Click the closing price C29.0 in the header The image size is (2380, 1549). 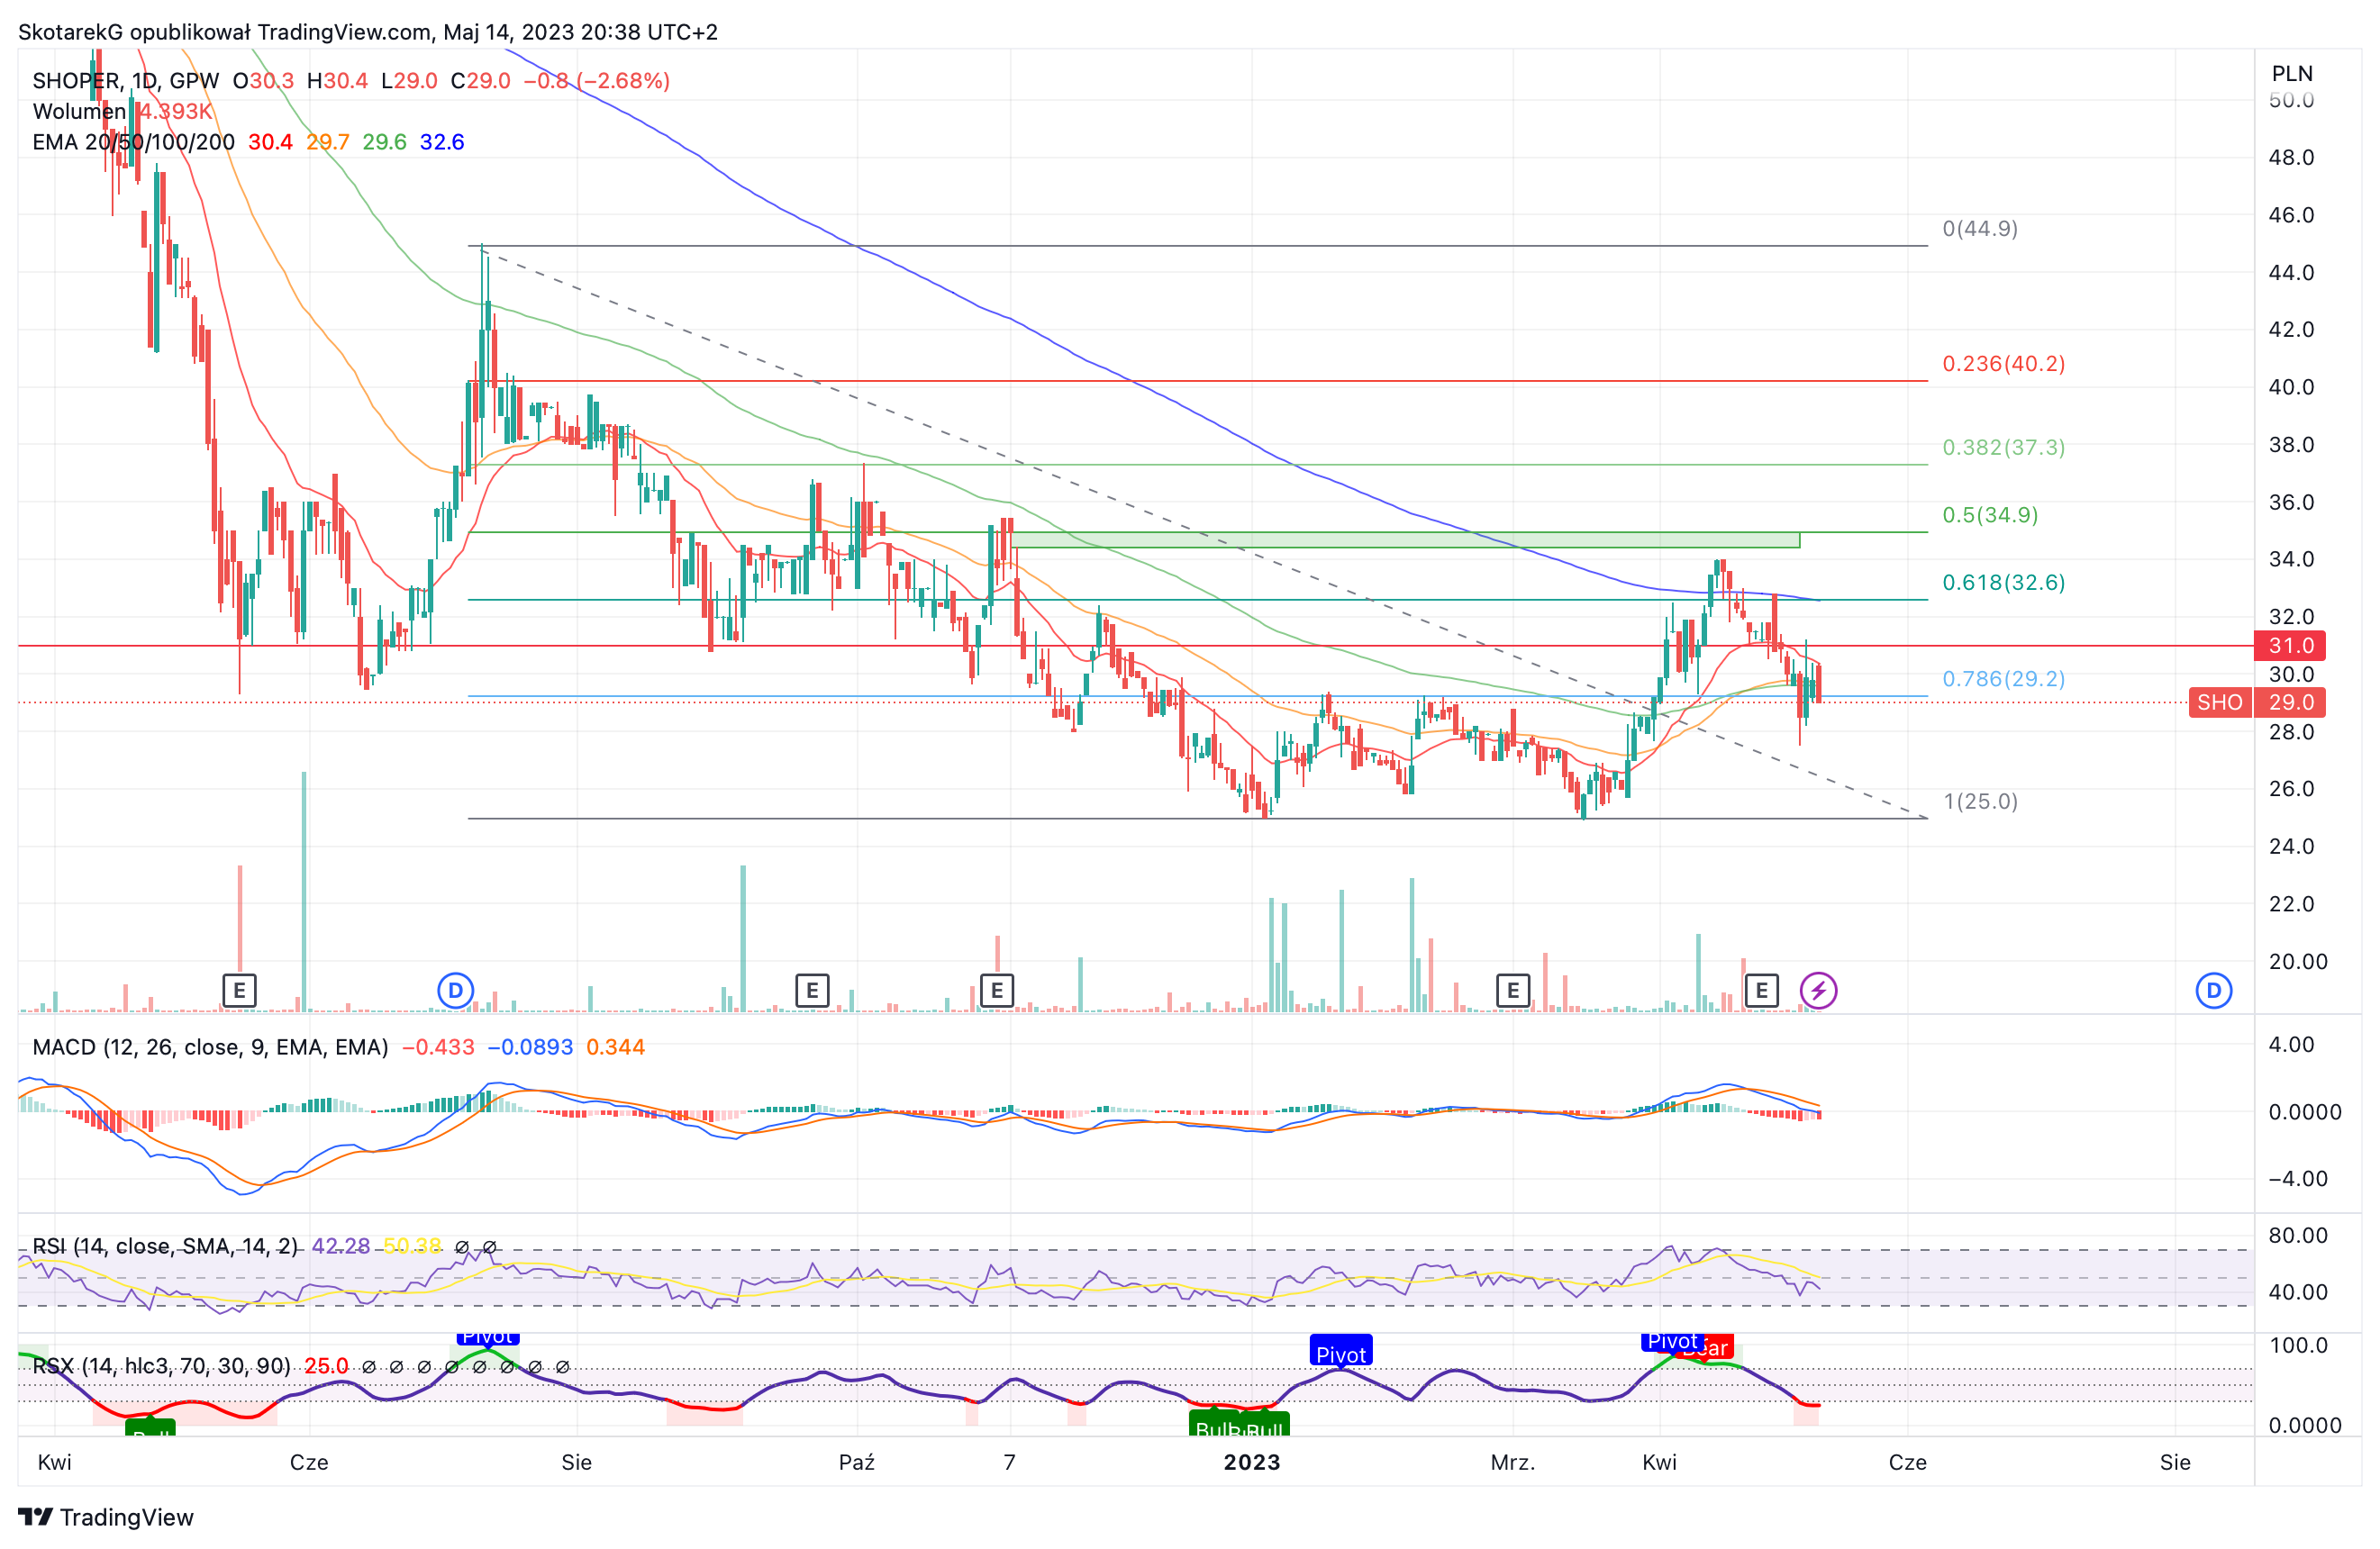(480, 81)
